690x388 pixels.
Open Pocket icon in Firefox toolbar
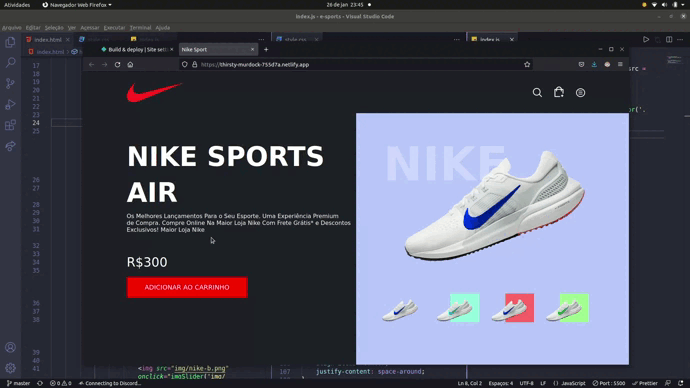(x=581, y=64)
